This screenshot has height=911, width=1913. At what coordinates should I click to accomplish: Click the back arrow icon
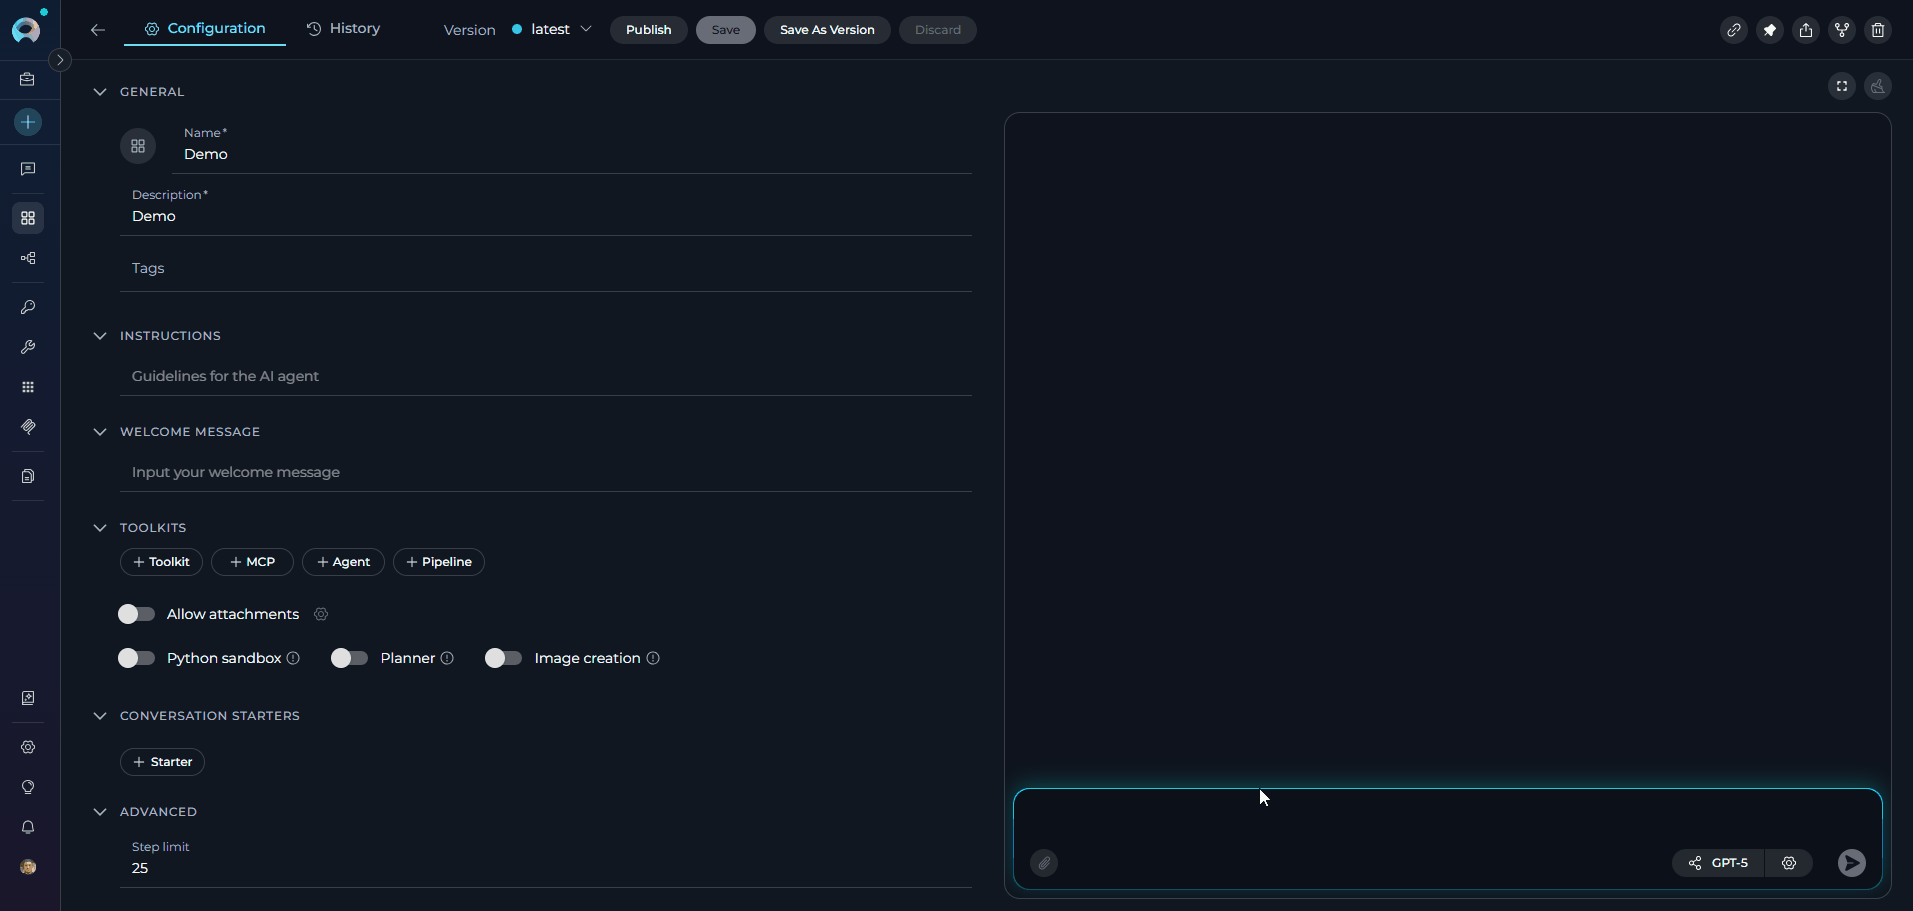(98, 30)
